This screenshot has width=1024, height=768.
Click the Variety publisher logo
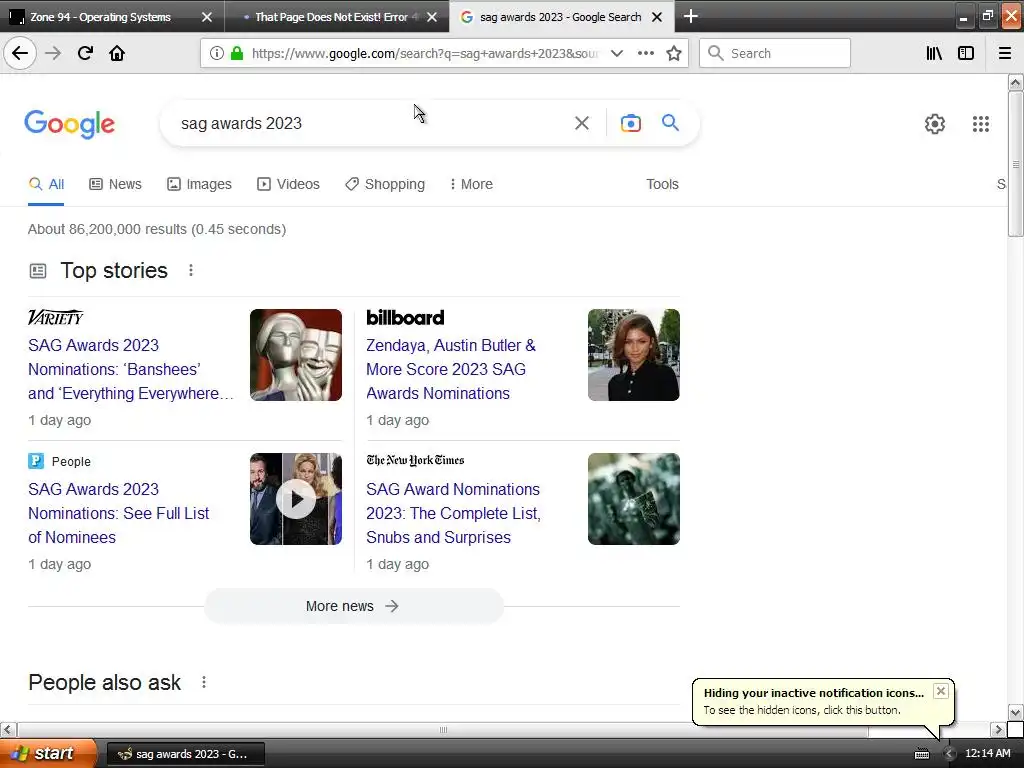[x=56, y=317]
